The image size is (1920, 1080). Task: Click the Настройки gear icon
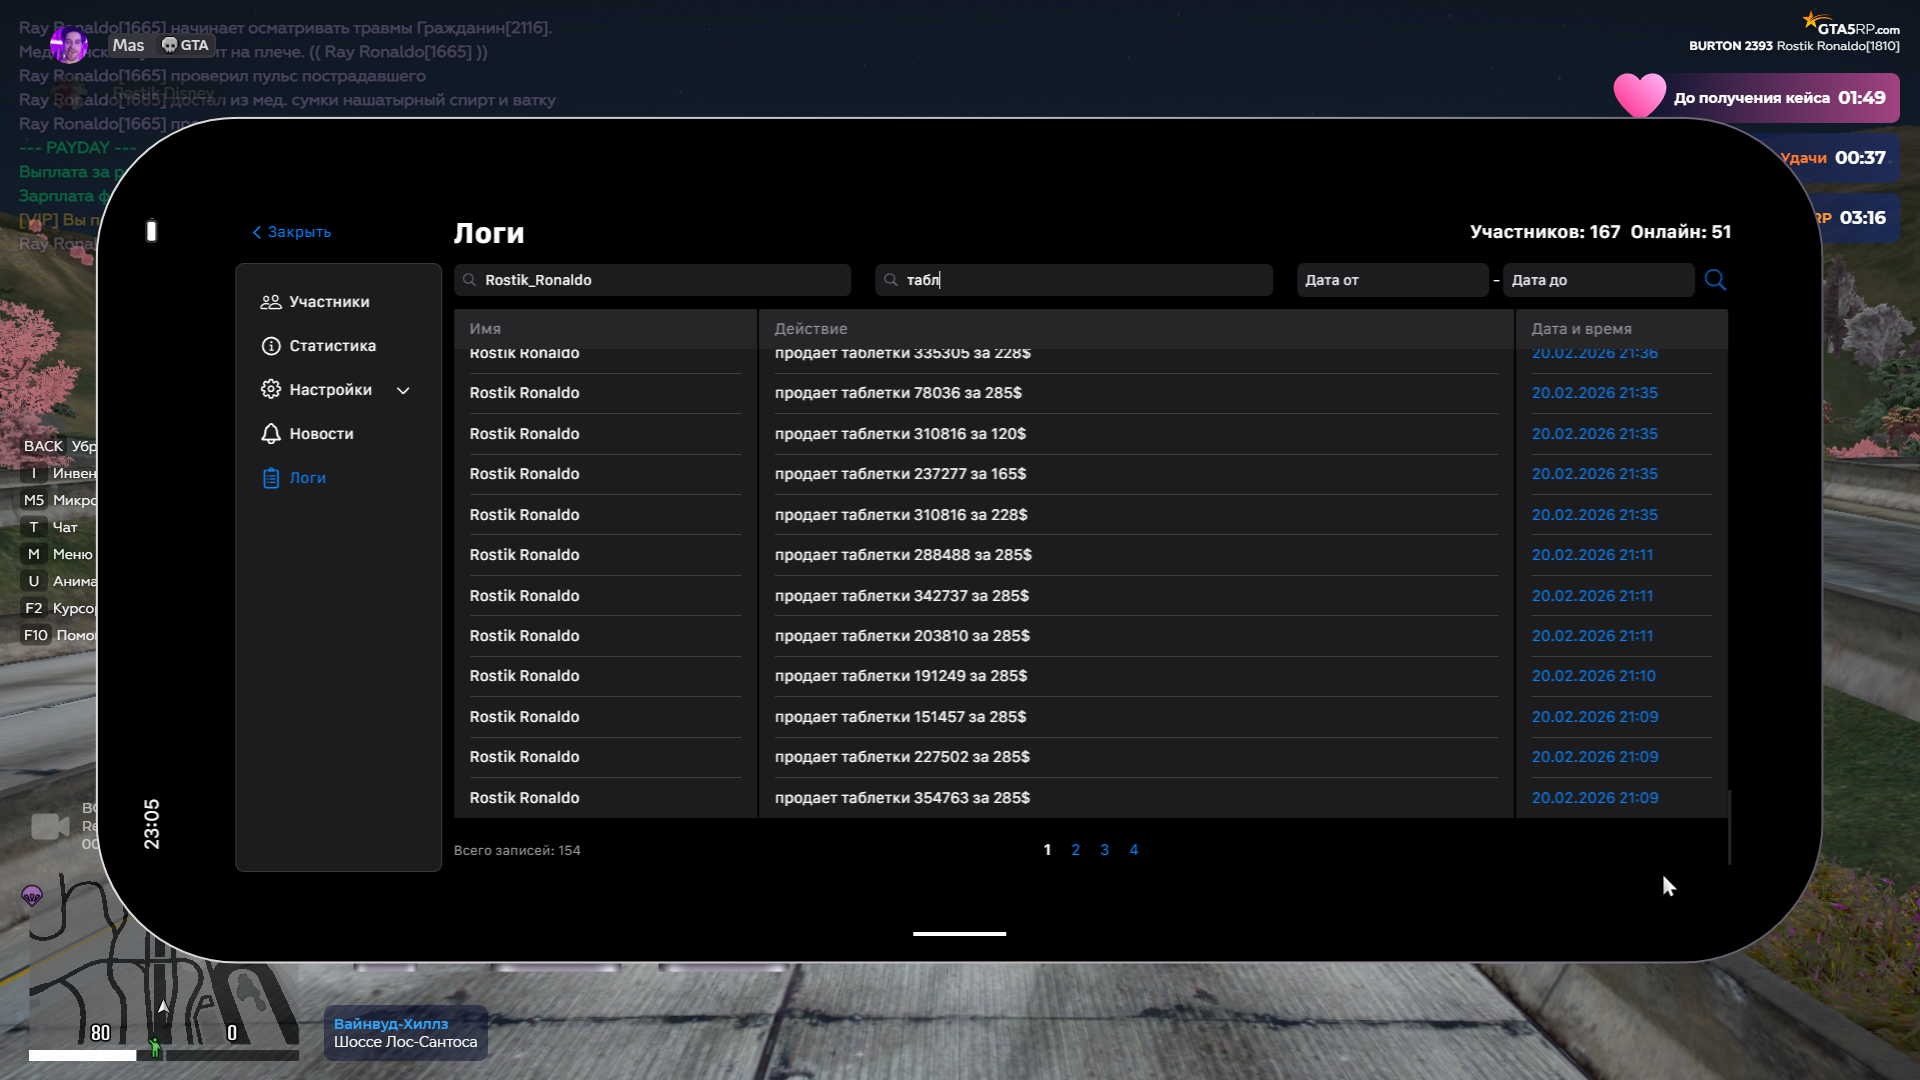point(270,390)
